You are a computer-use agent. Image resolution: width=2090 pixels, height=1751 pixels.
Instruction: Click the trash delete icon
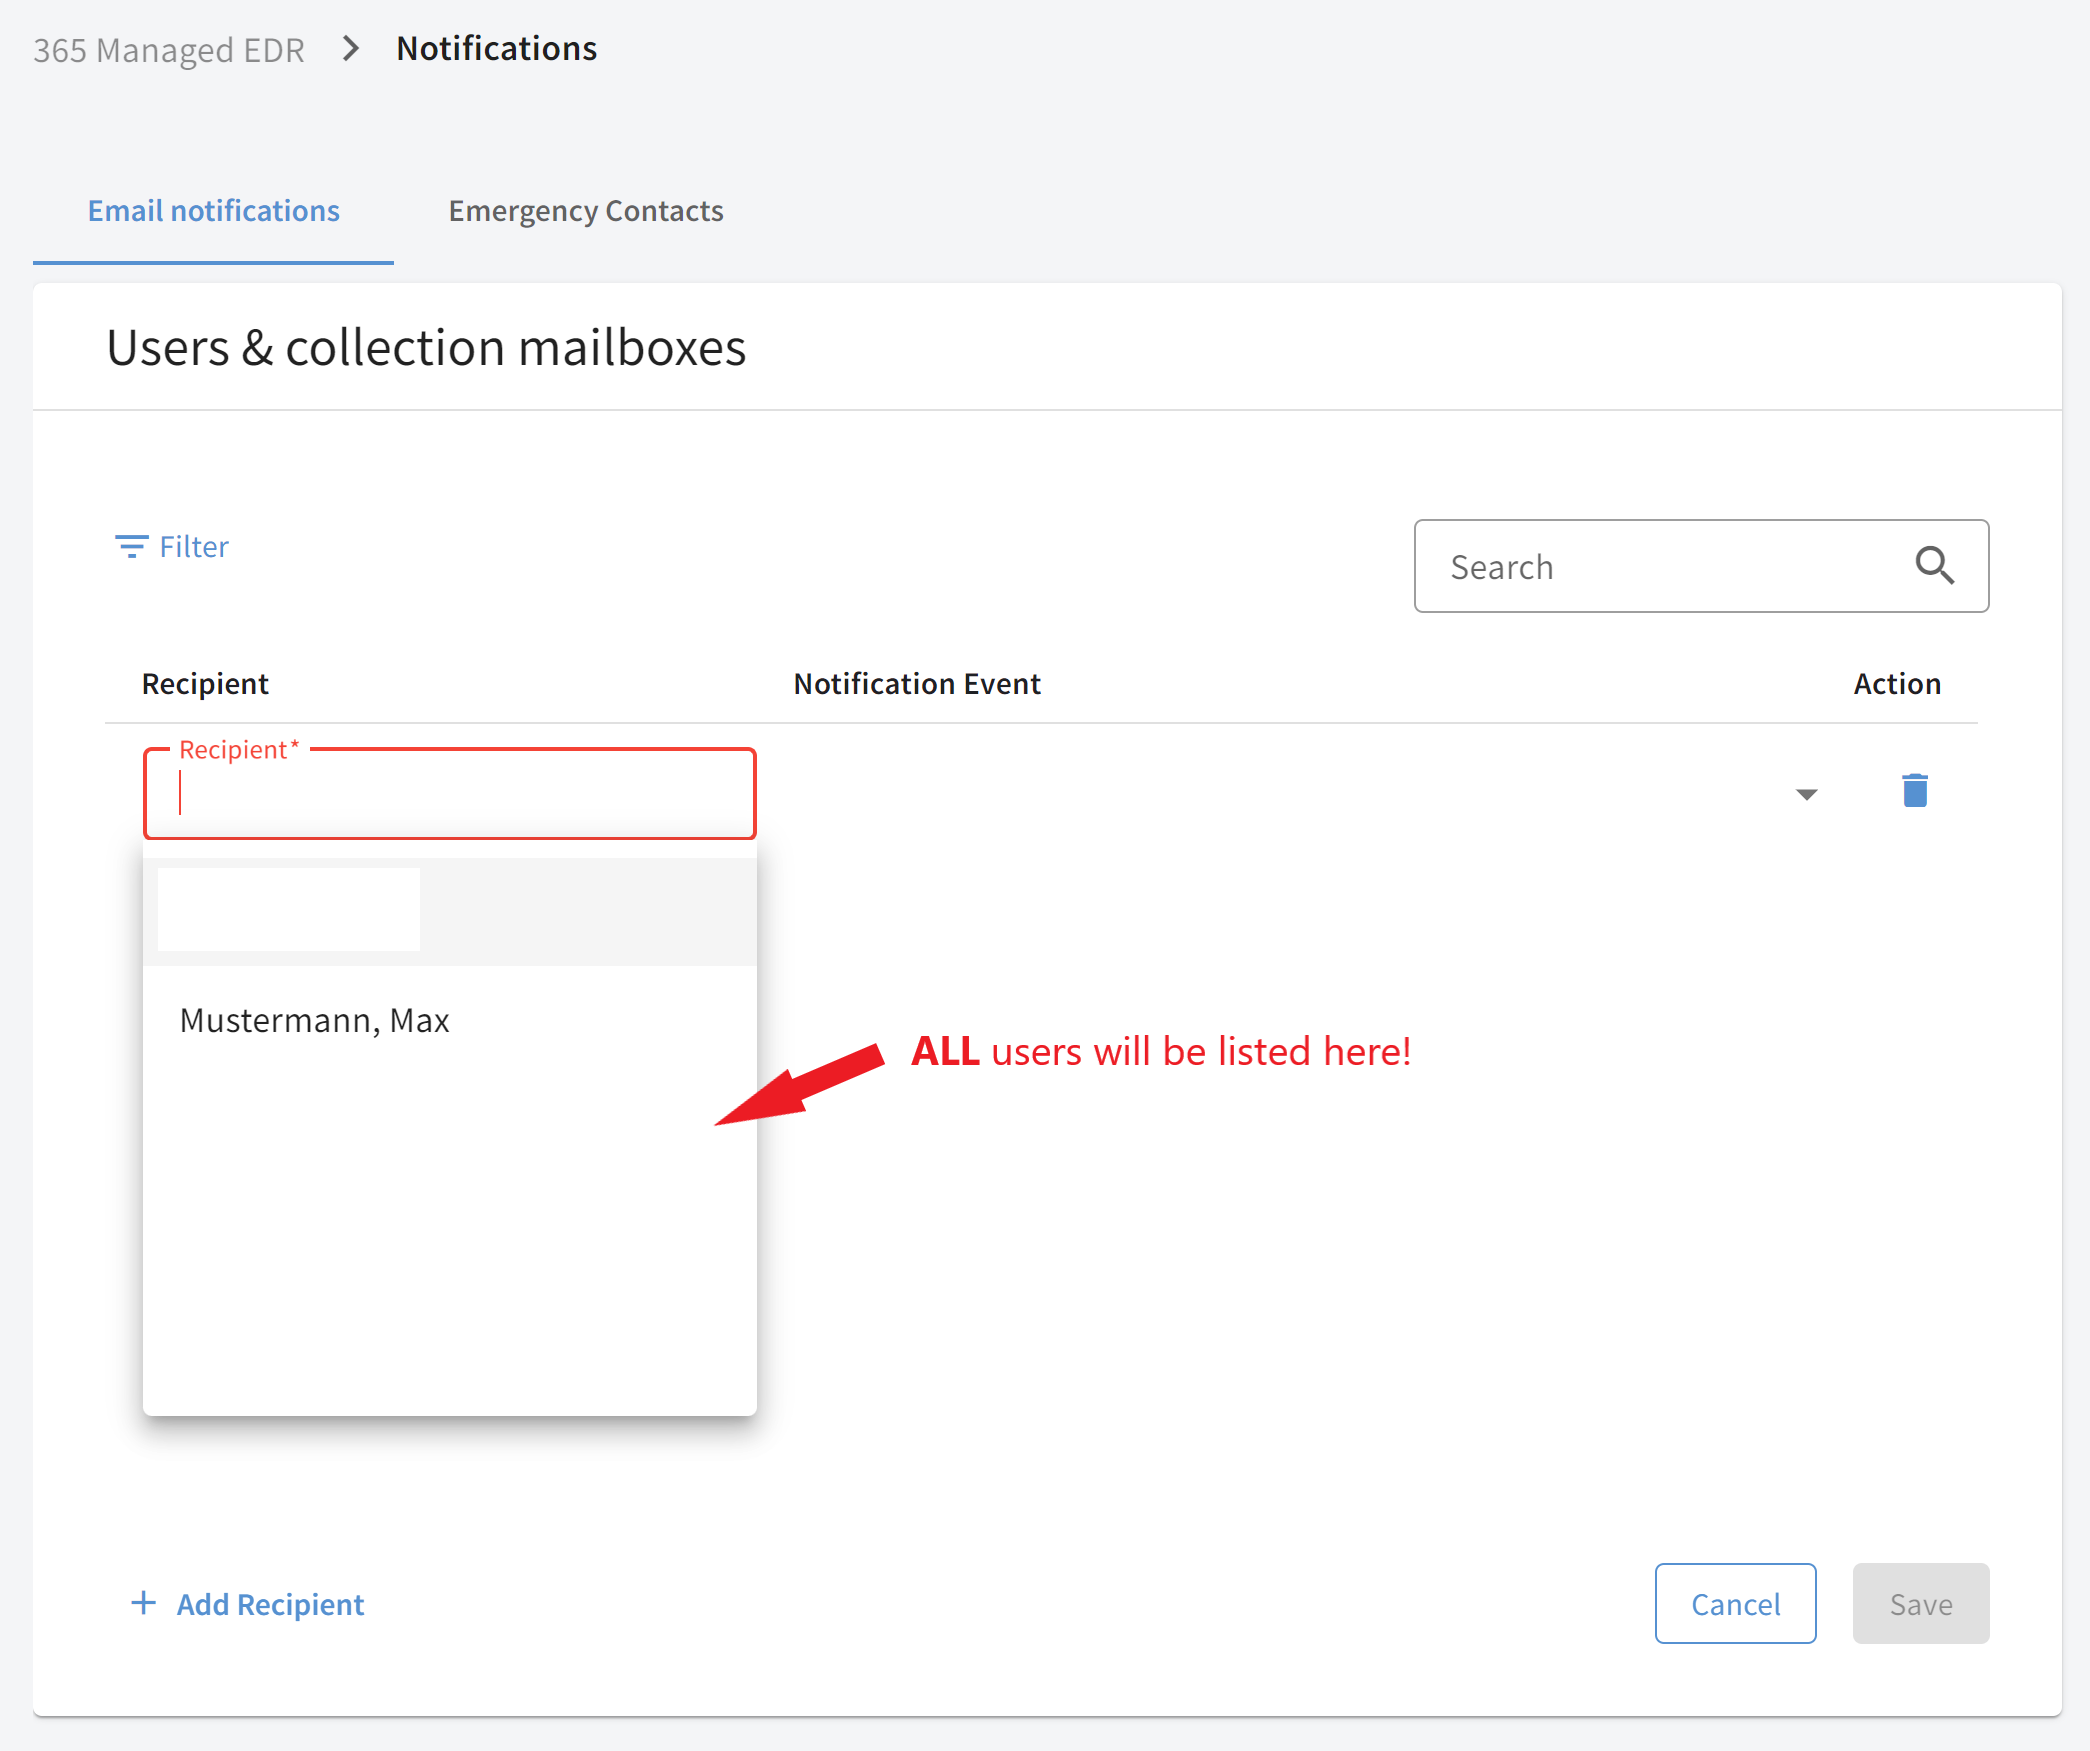(x=1914, y=790)
